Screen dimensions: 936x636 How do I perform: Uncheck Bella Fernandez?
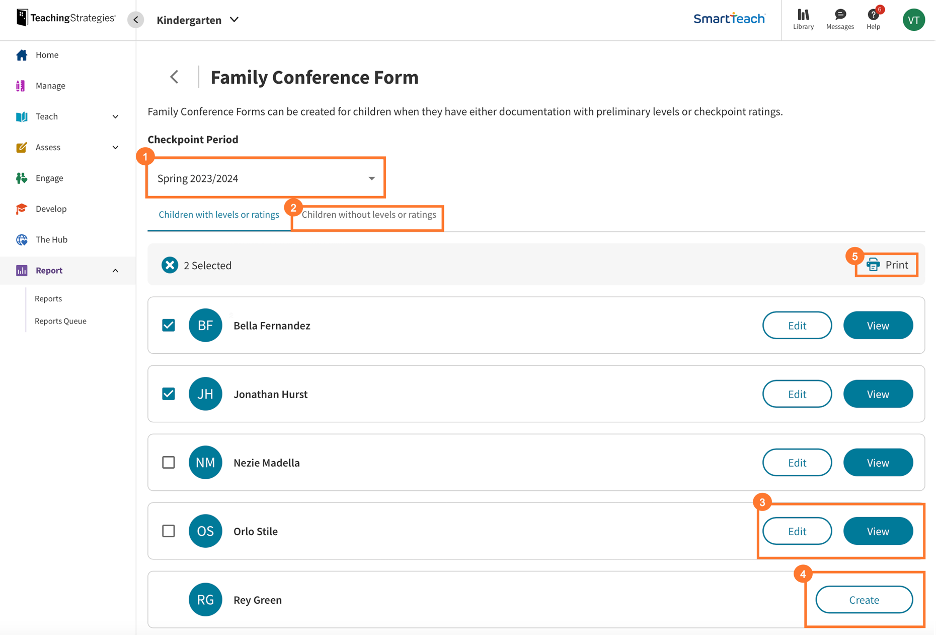coord(168,324)
